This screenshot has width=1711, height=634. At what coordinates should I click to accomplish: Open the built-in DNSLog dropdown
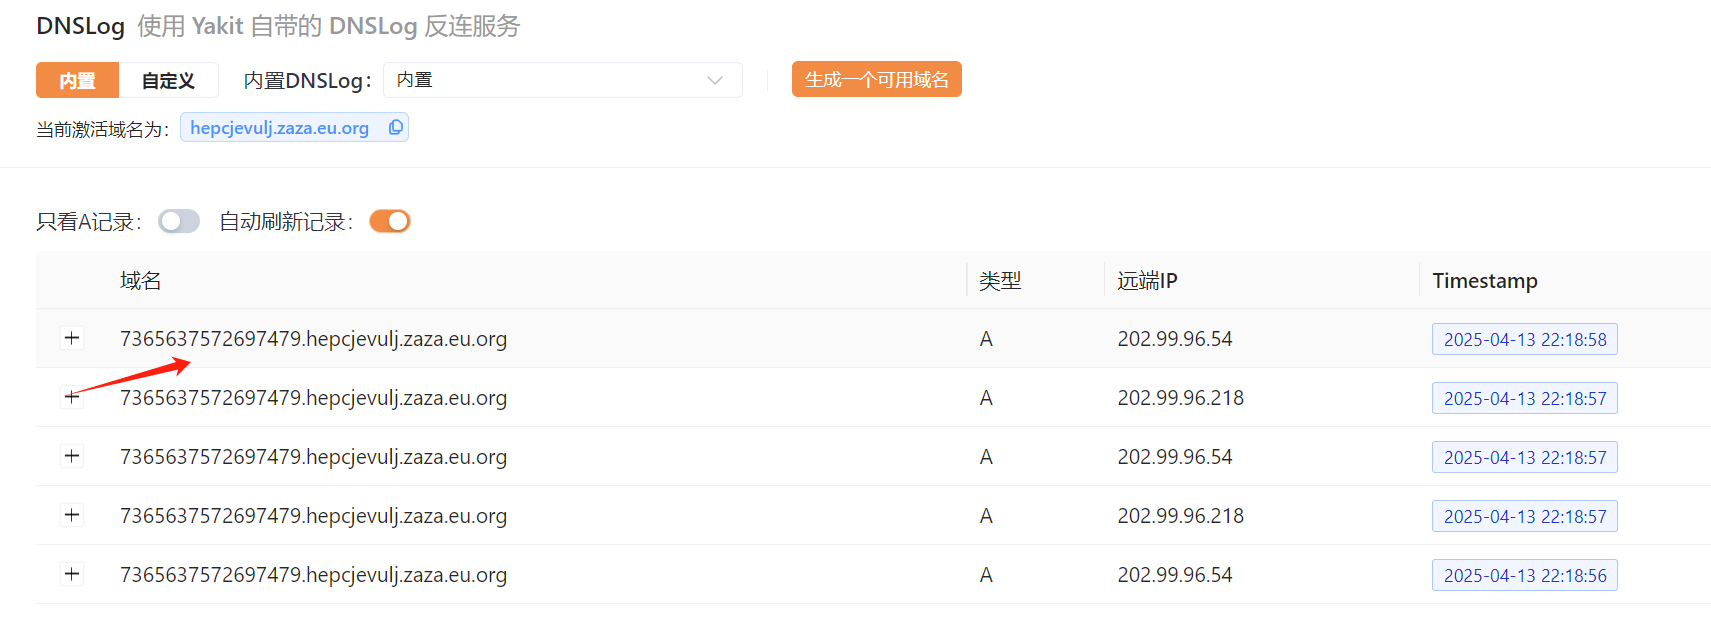562,80
